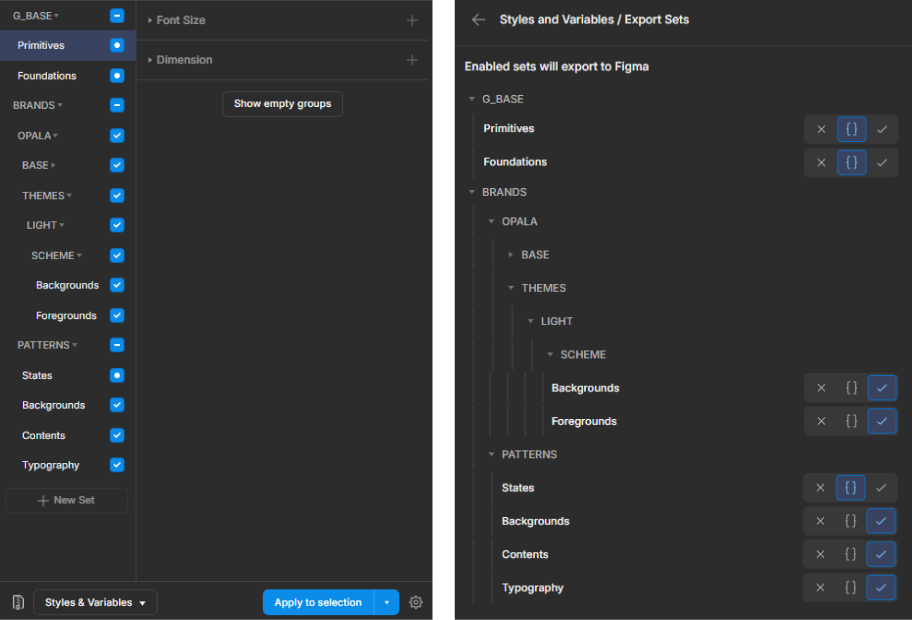Screen dimensions: 912x620
Task: Set Backgrounds under SCHEME to source braces icon
Action: pyautogui.click(x=851, y=388)
